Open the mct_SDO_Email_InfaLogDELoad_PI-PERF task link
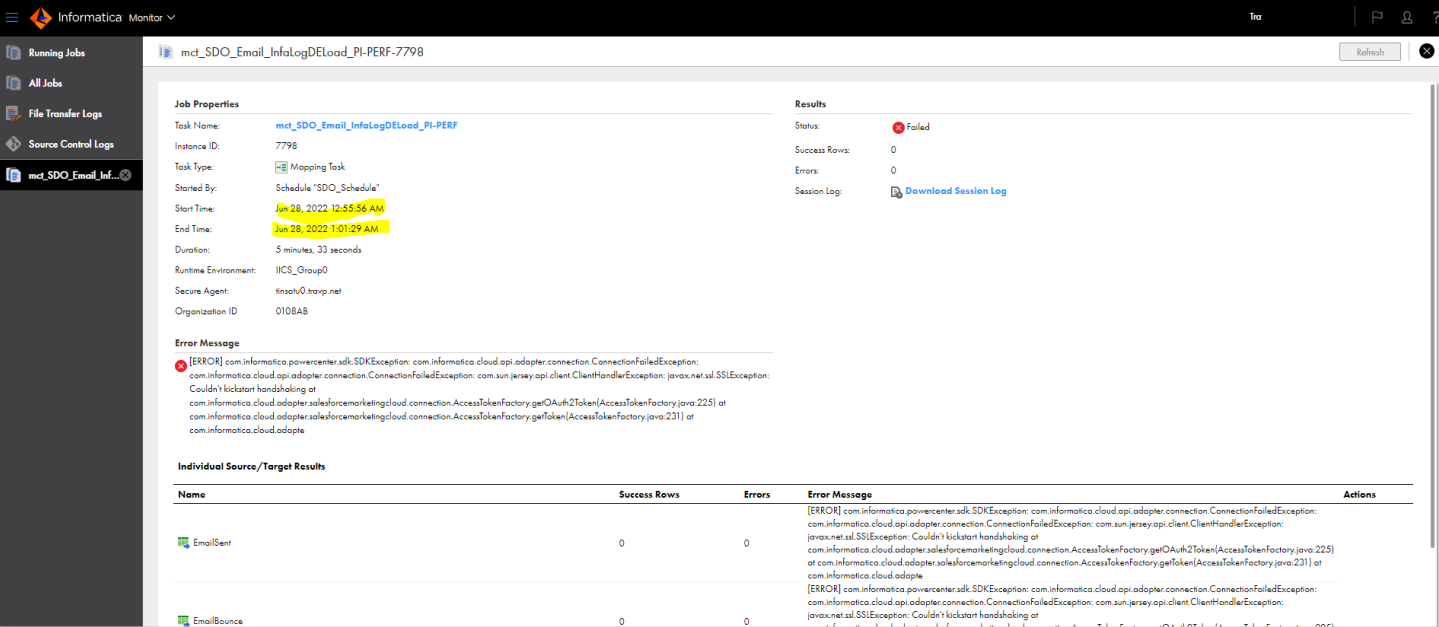 pos(367,126)
